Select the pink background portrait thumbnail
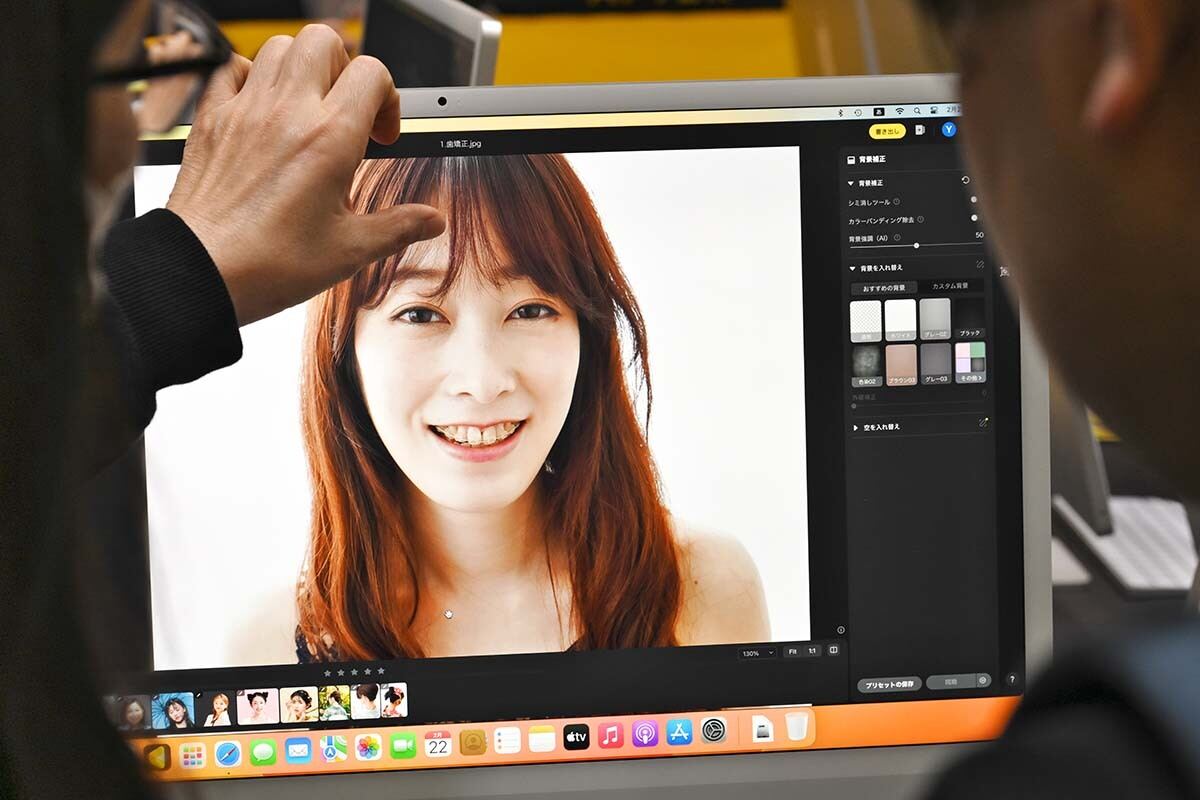The image size is (1200, 800). (257, 706)
